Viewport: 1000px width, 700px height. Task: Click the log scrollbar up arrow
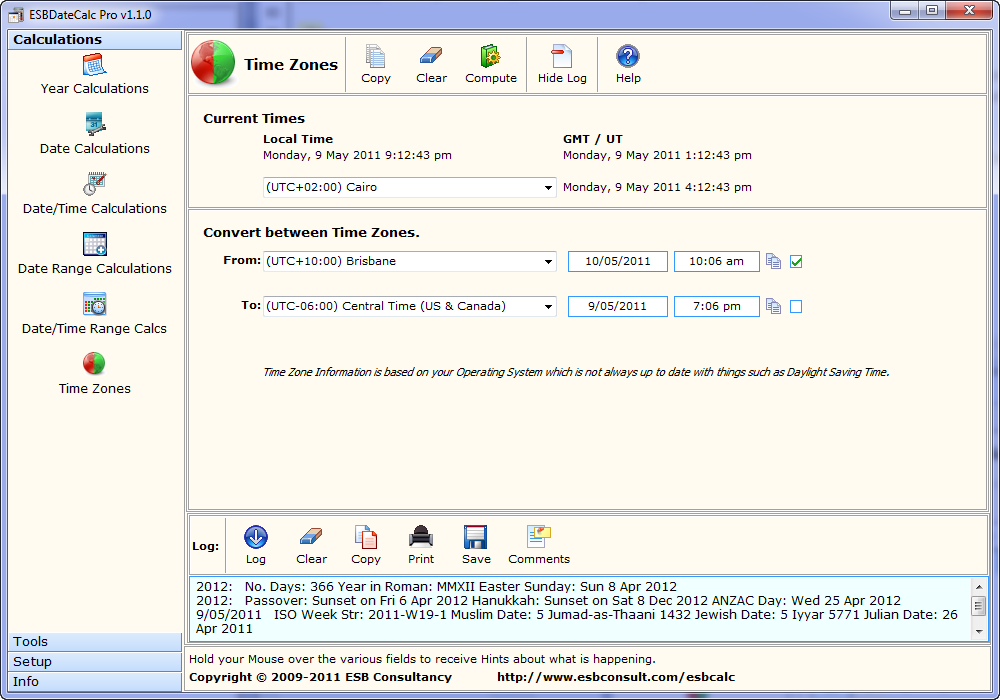(978, 587)
